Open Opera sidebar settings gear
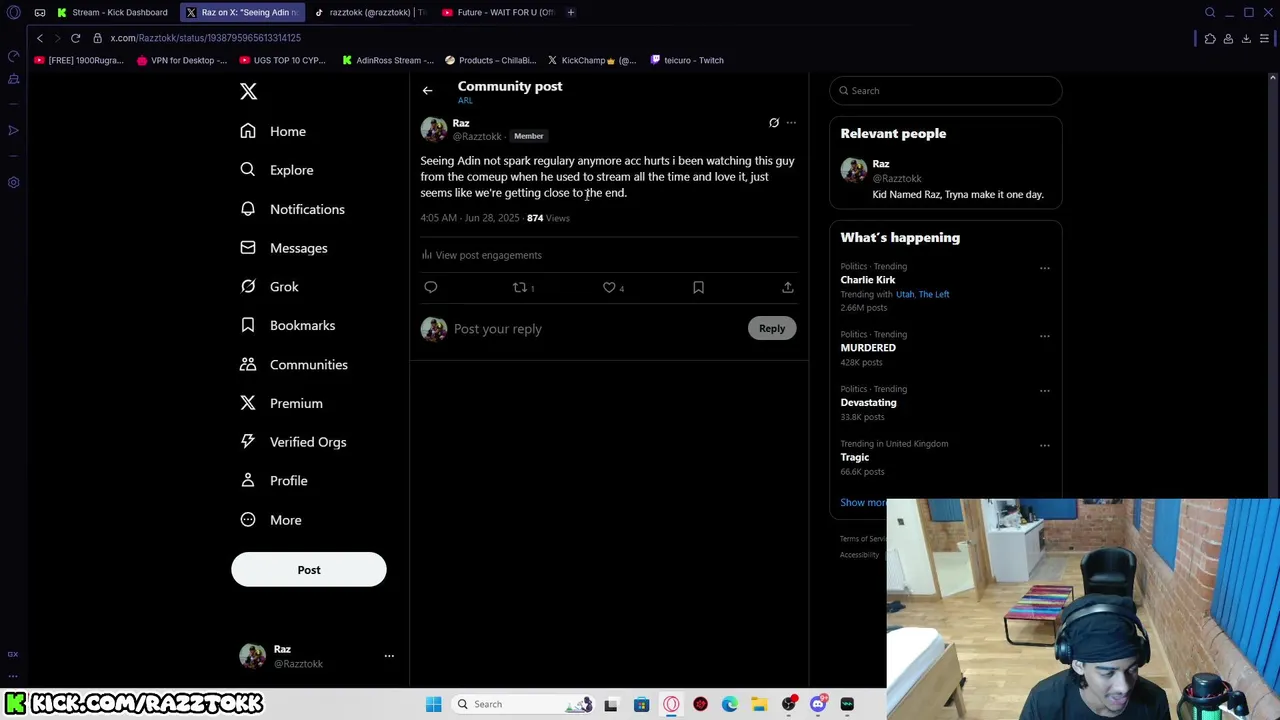This screenshot has height=720, width=1280. click(14, 183)
